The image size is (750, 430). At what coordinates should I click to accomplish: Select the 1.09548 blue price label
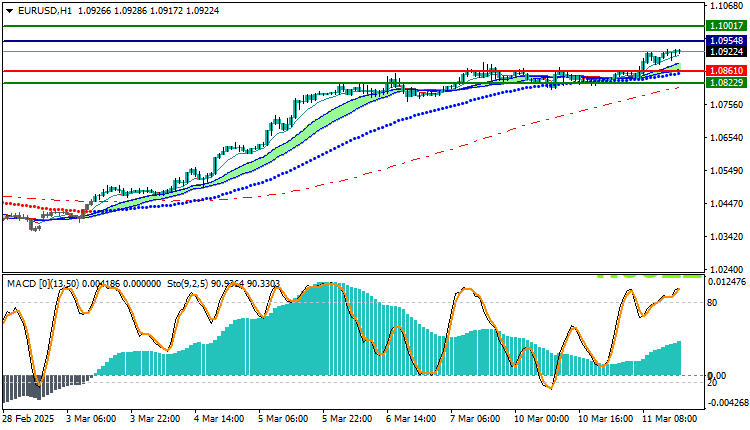(x=727, y=41)
